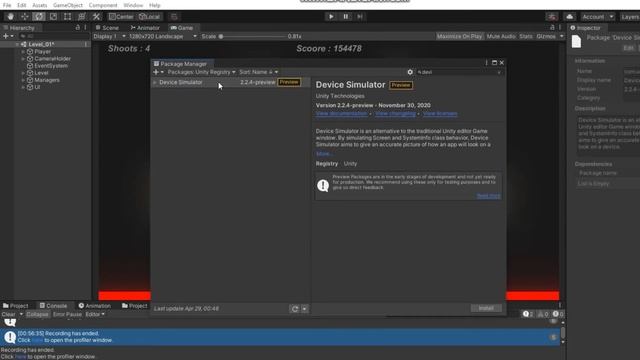Select the Rotate tool in the toolbar

39,17
